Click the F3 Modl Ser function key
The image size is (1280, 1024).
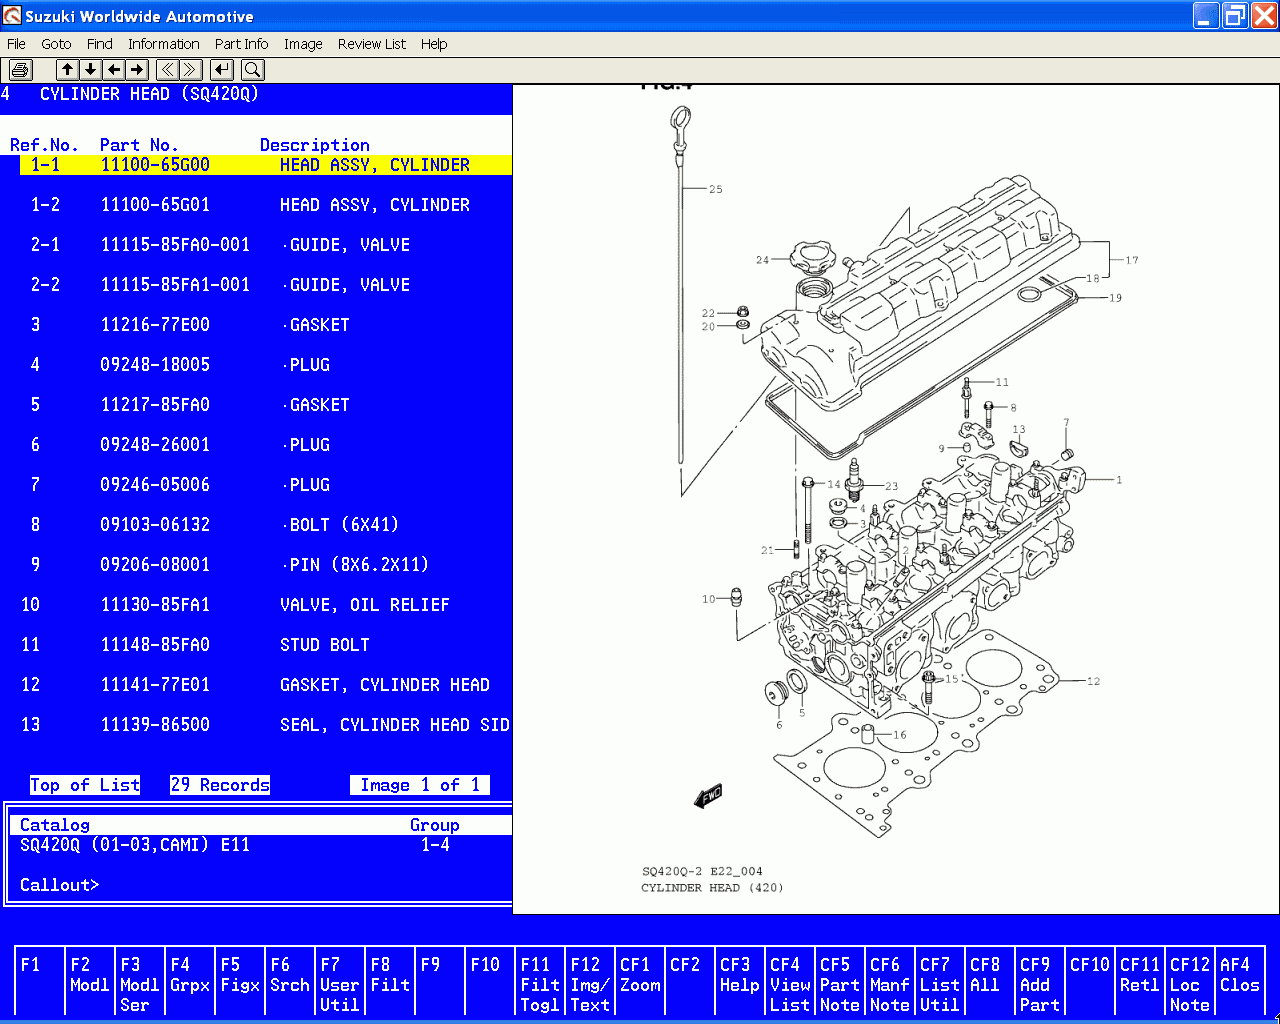140,981
